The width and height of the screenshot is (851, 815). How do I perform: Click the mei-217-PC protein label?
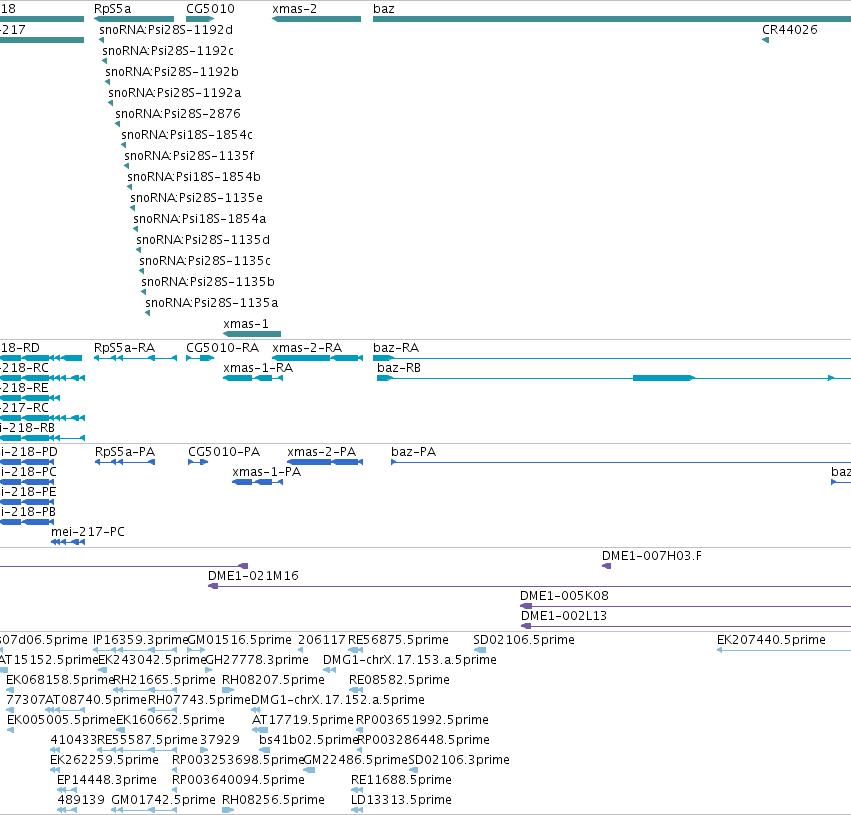(88, 532)
